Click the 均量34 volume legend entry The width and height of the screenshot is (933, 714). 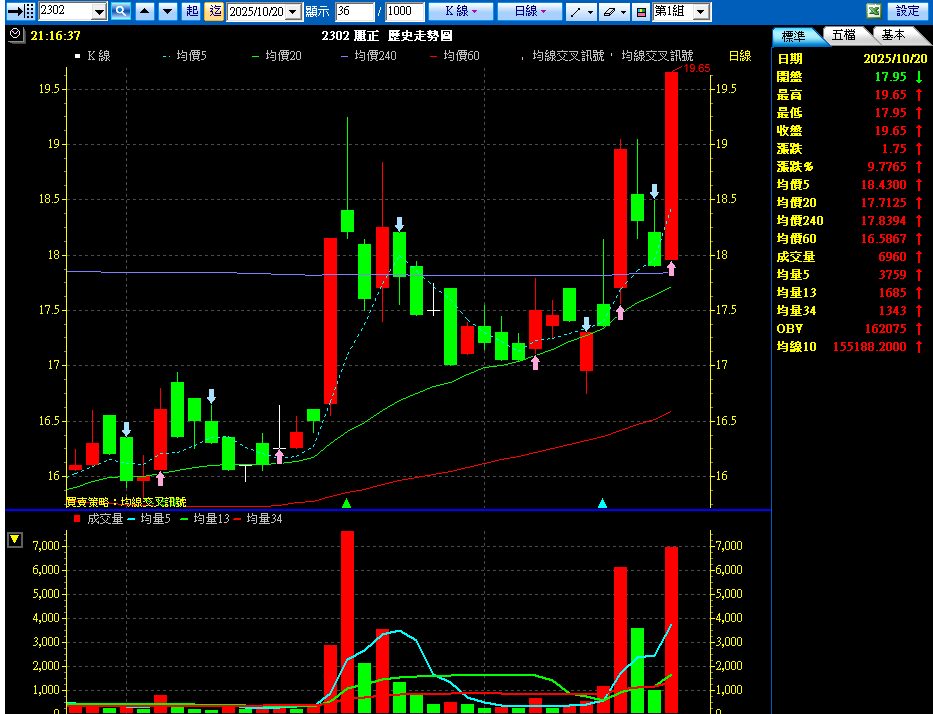click(258, 519)
